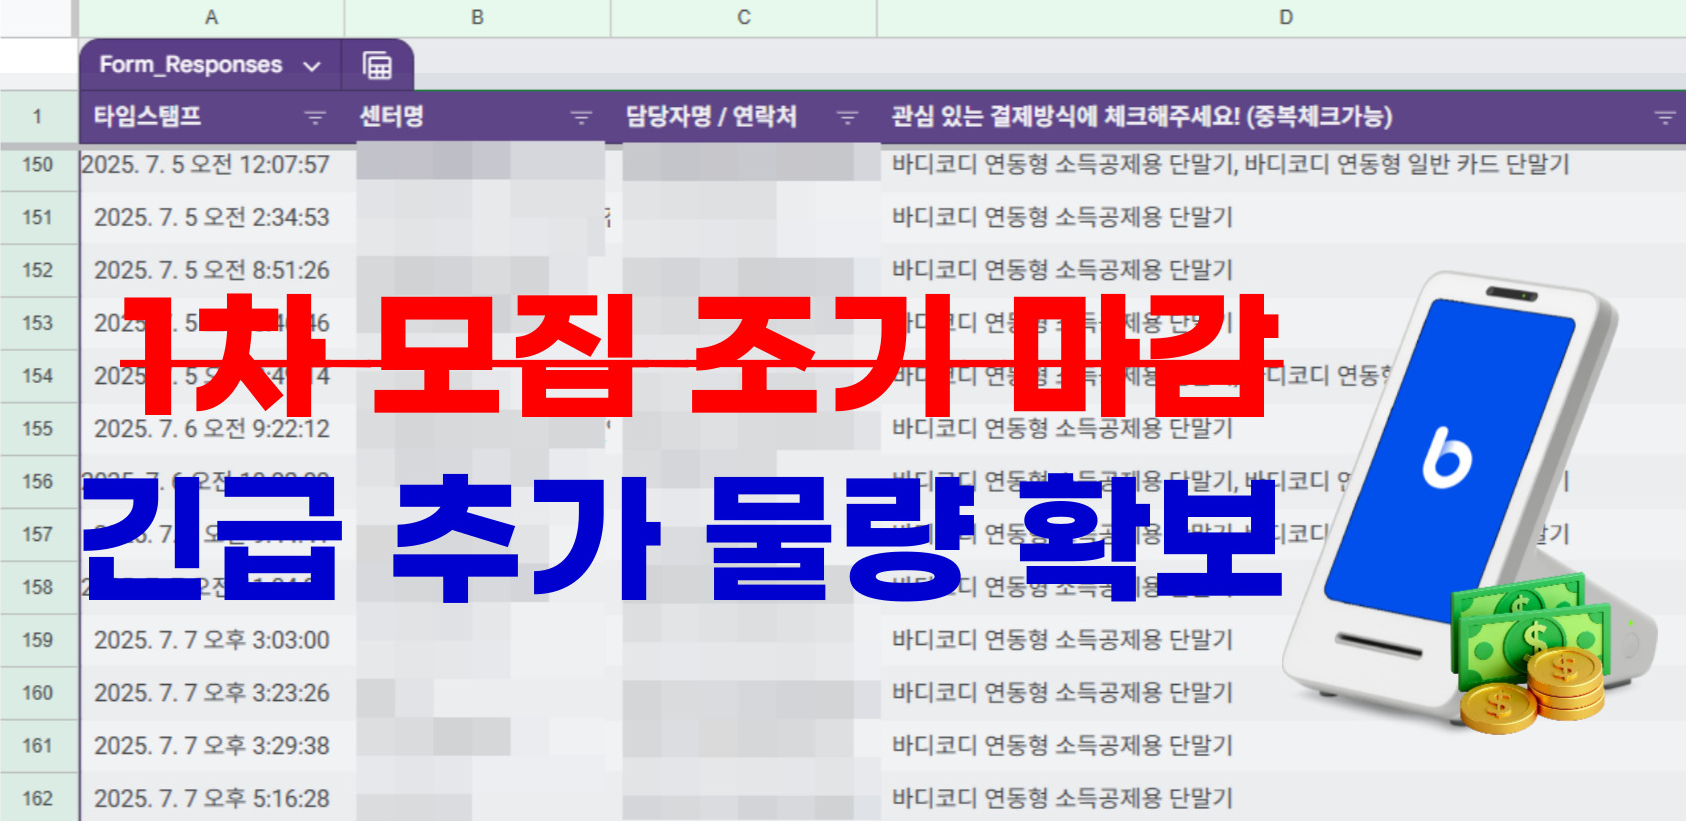This screenshot has height=821, width=1686.
Task: Click cell 2025. 7. 7 오후 3:23:26
Action: point(211,693)
